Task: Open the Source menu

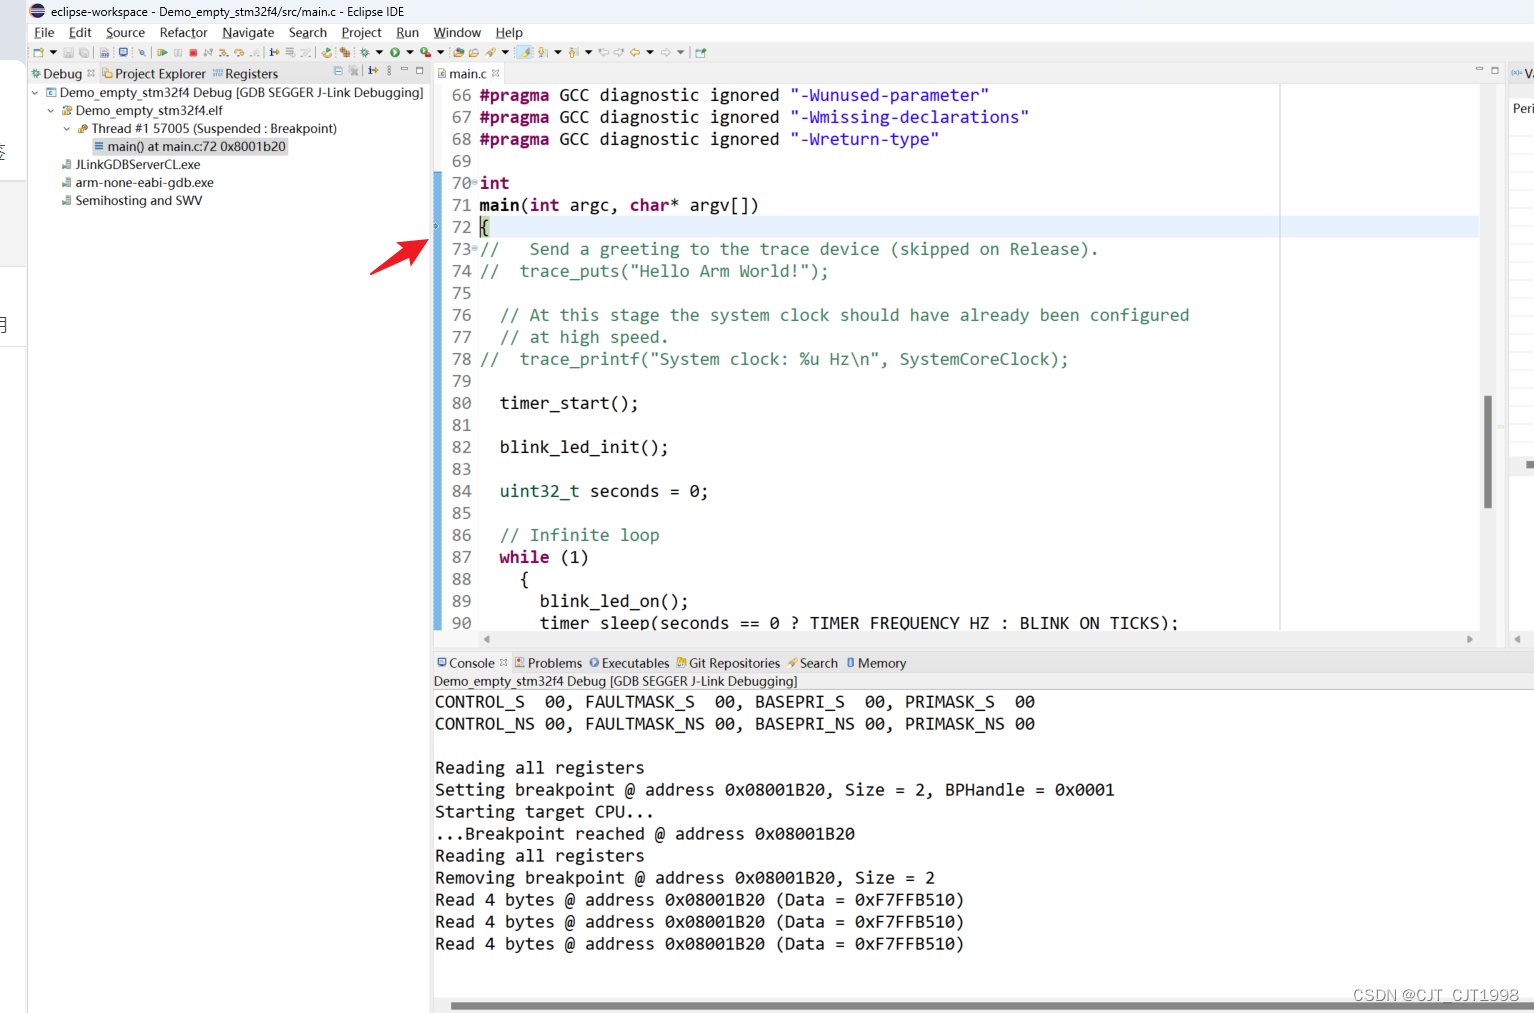Action: 125,32
